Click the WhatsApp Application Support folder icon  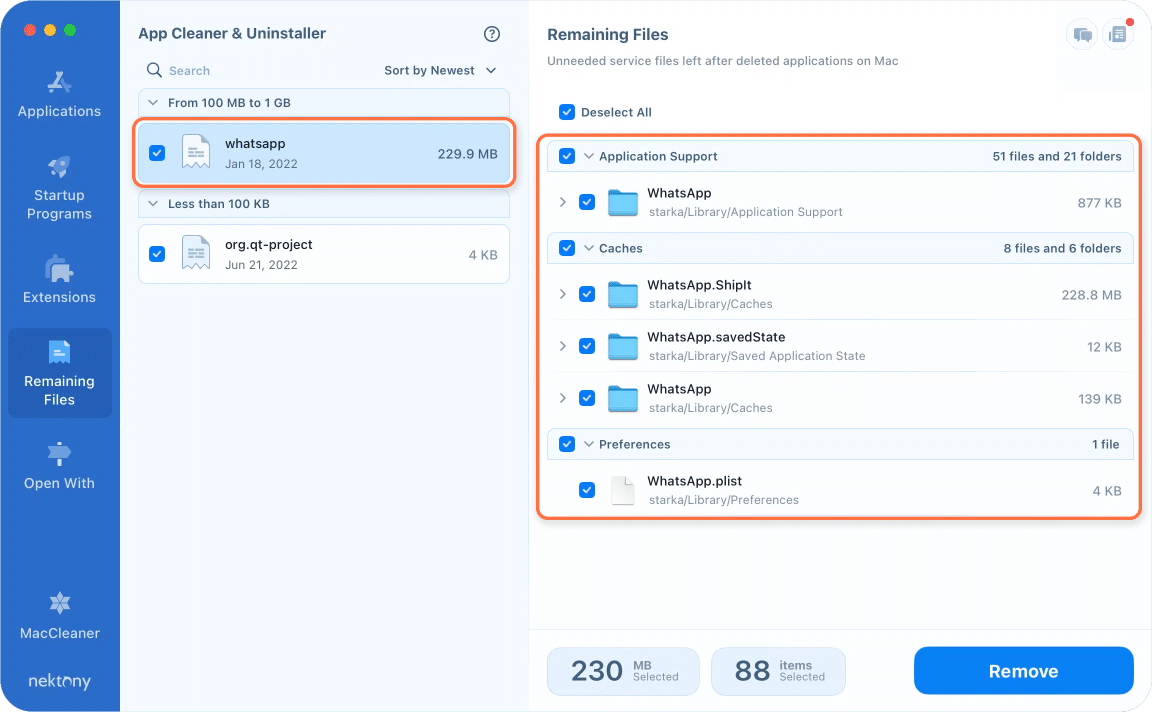click(x=622, y=202)
